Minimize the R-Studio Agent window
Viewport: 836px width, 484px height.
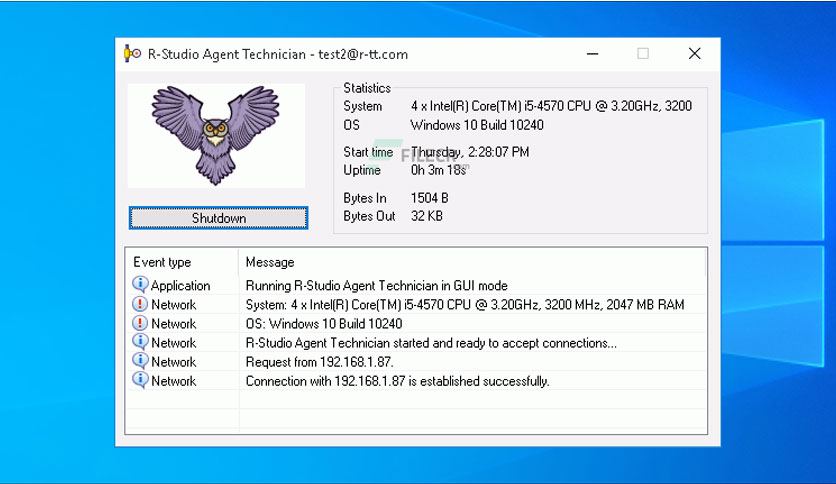coord(592,54)
